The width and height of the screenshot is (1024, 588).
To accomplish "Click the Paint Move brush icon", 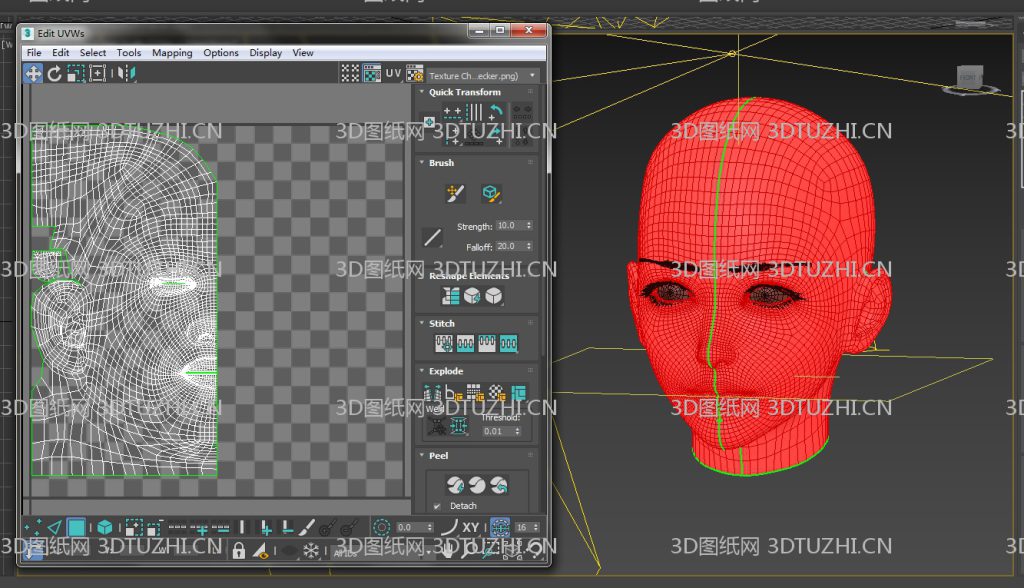I will [x=455, y=193].
